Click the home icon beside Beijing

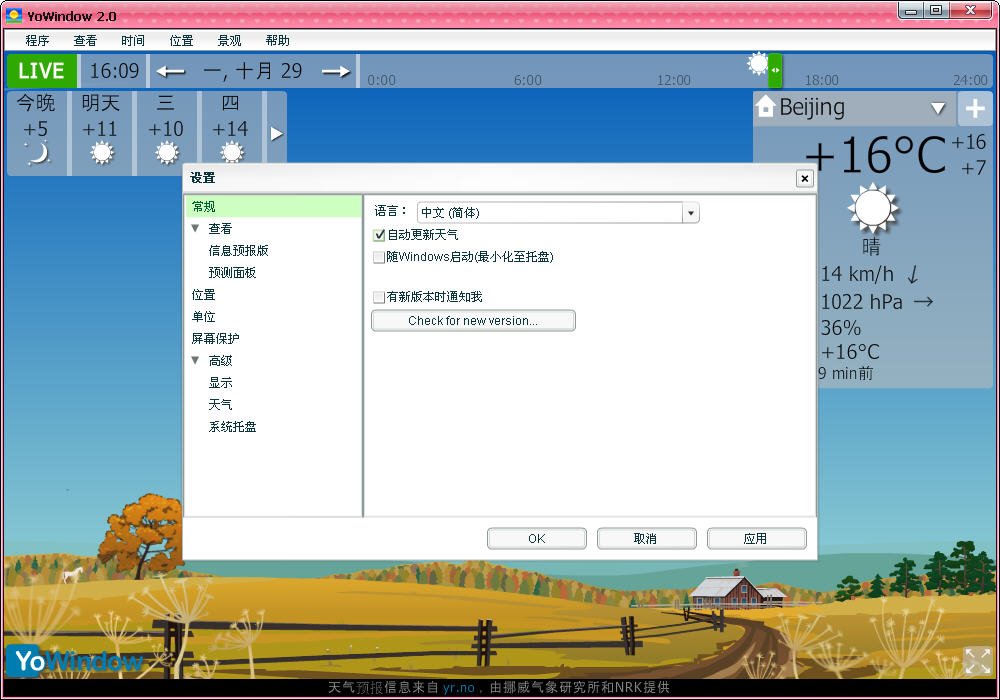[765, 107]
